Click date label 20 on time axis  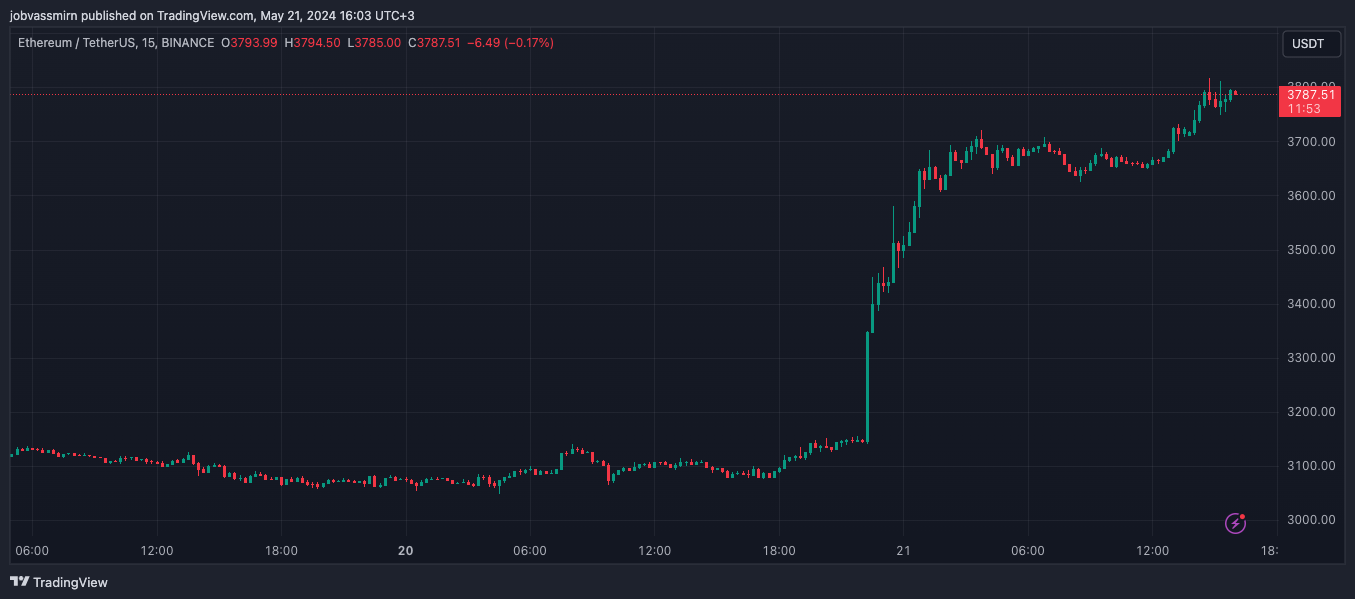pyautogui.click(x=405, y=550)
